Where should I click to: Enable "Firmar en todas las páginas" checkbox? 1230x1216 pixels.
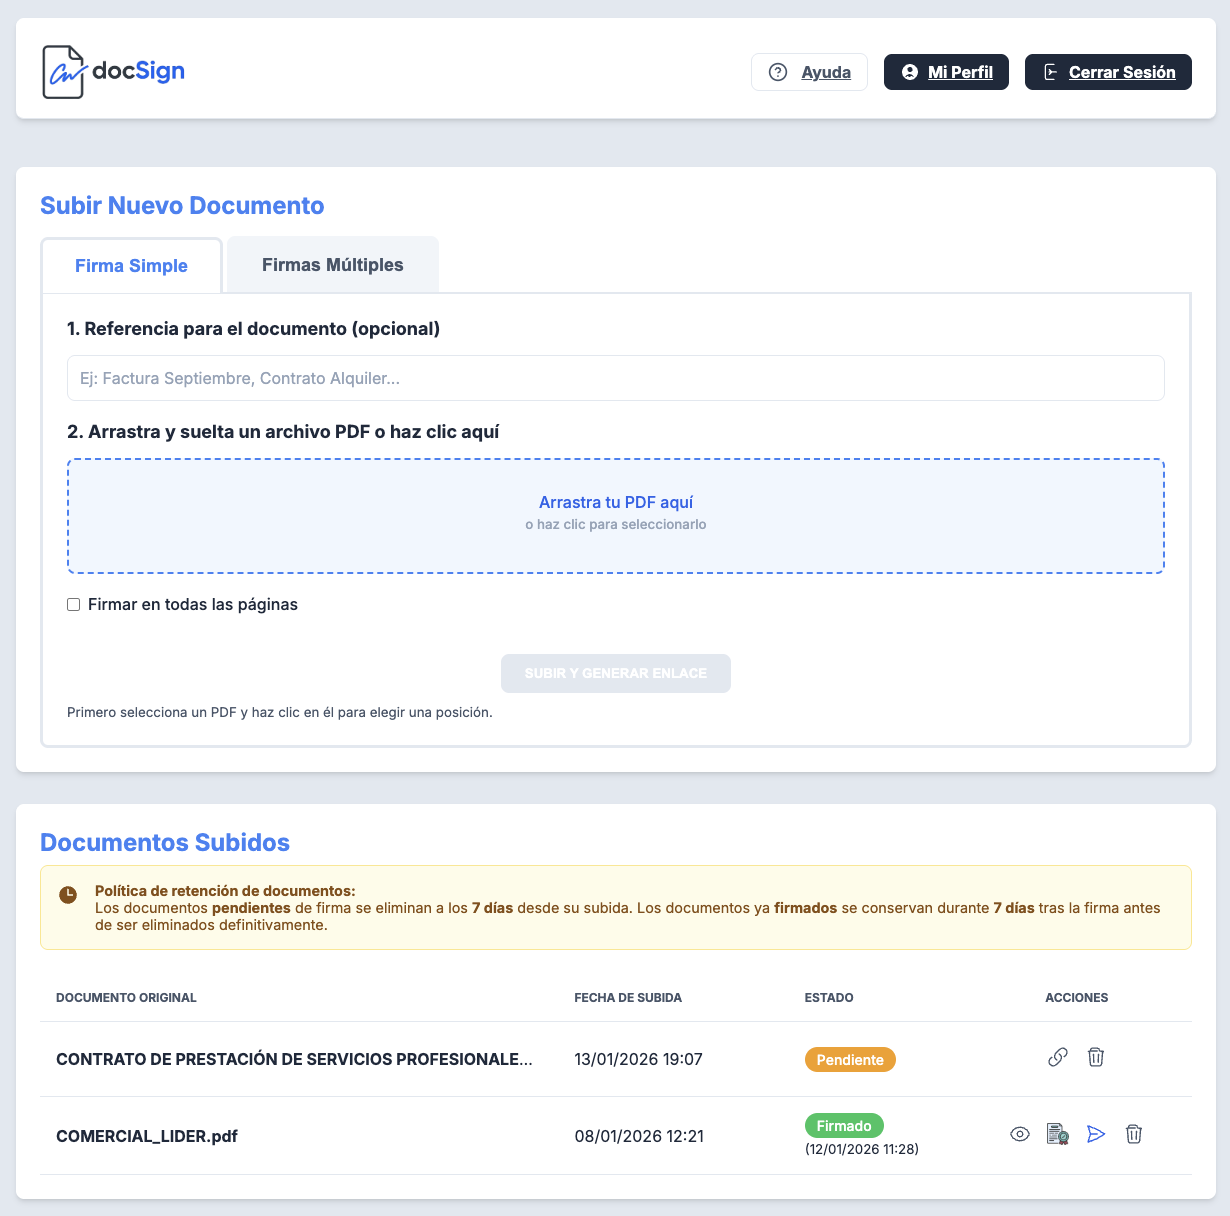[x=74, y=605]
